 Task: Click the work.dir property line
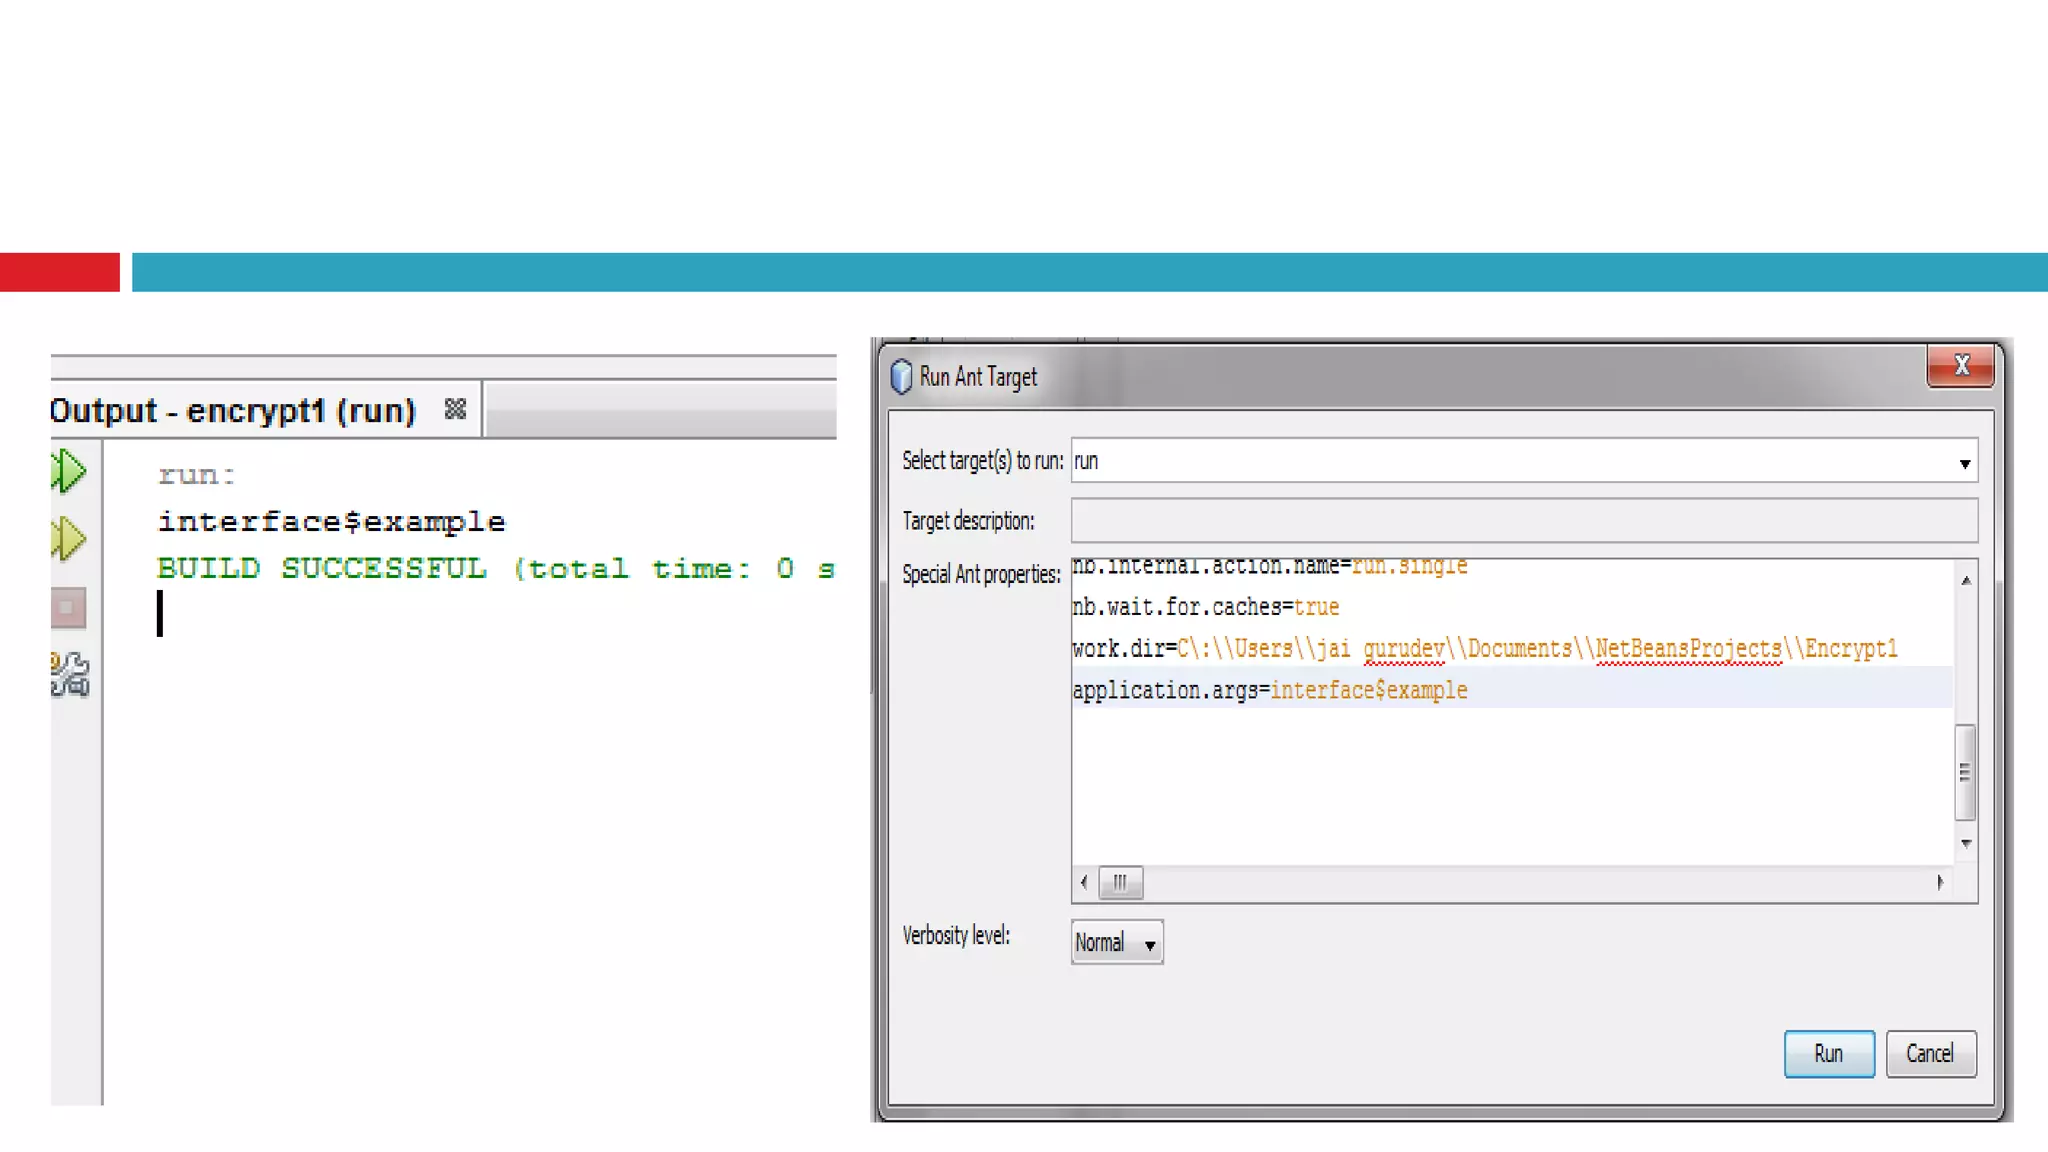click(1485, 649)
